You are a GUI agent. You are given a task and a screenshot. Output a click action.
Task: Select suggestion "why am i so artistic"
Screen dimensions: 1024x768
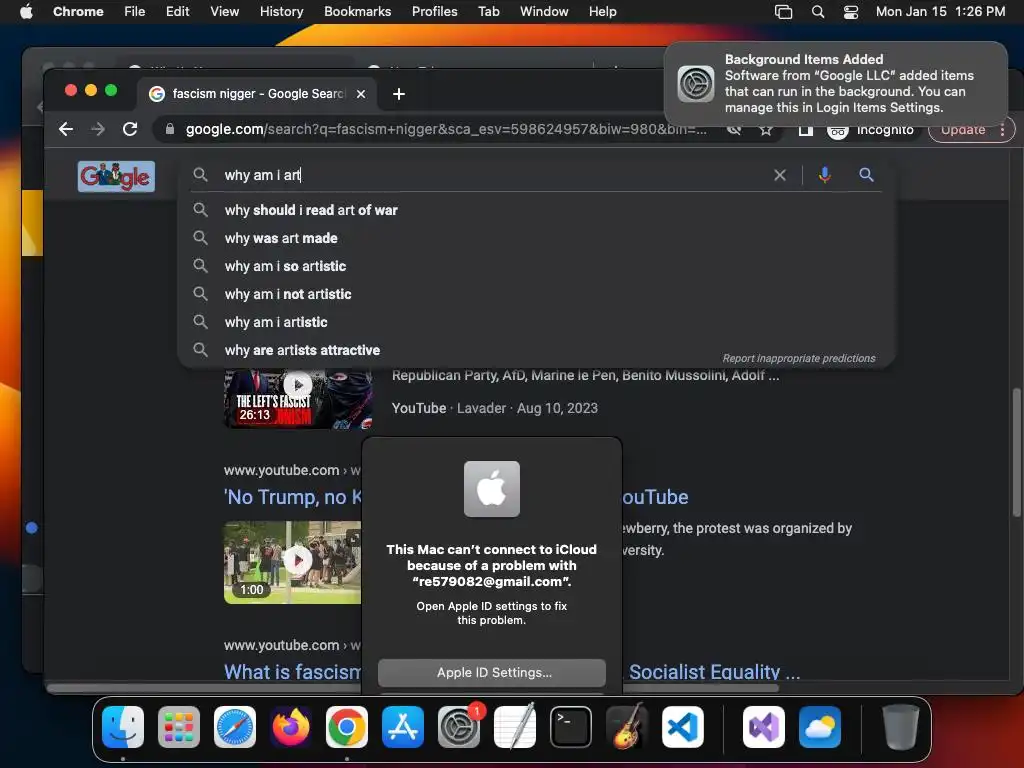click(x=536, y=266)
